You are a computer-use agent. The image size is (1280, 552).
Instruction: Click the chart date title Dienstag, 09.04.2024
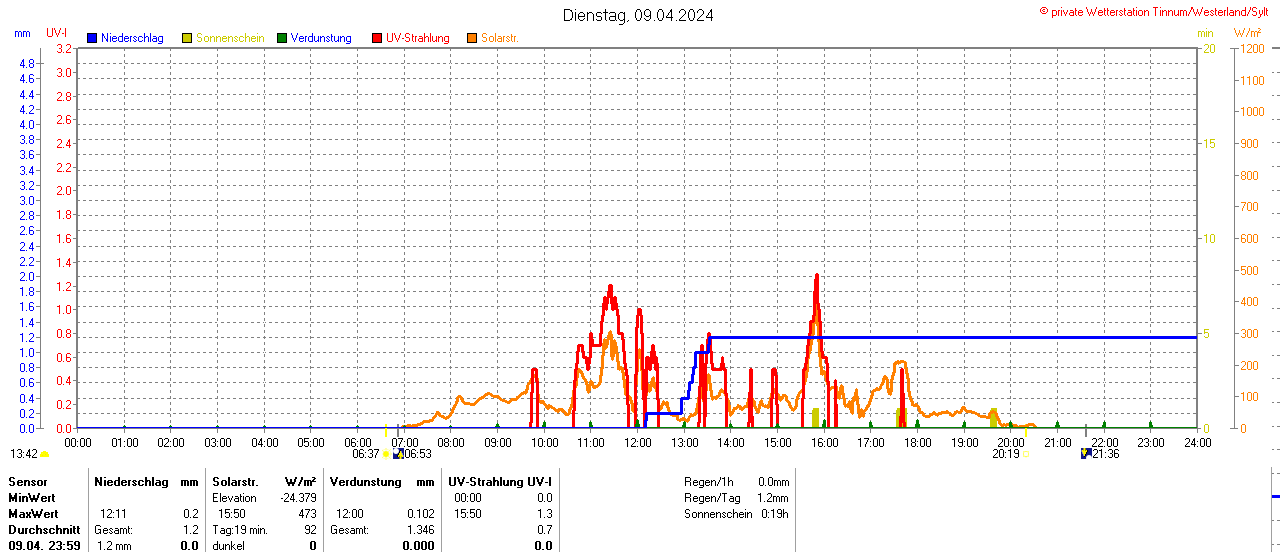pos(638,15)
